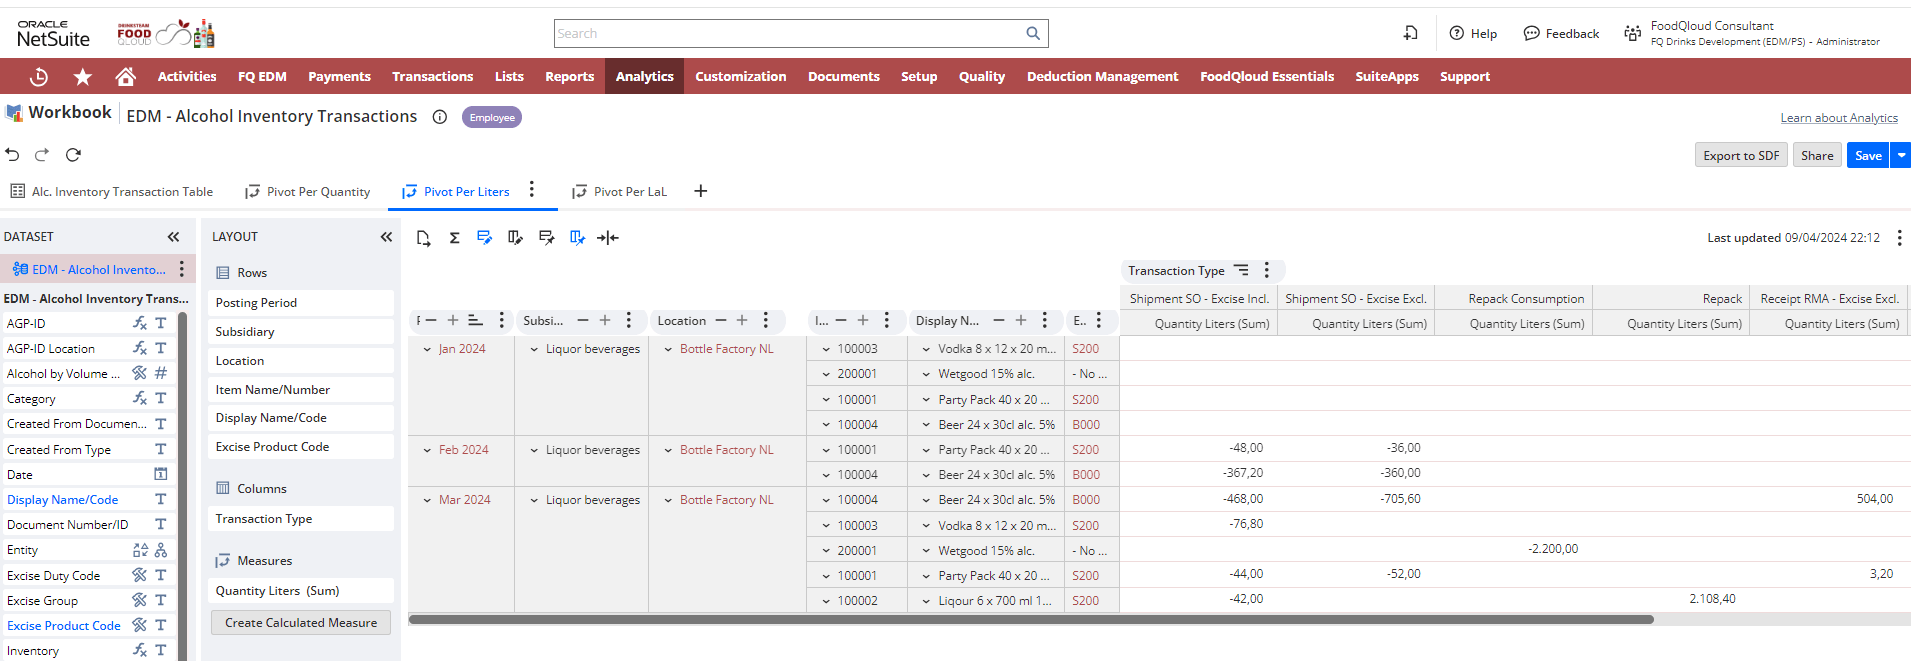Collapse all Location column rows
The image size is (1911, 661).
pos(720,321)
